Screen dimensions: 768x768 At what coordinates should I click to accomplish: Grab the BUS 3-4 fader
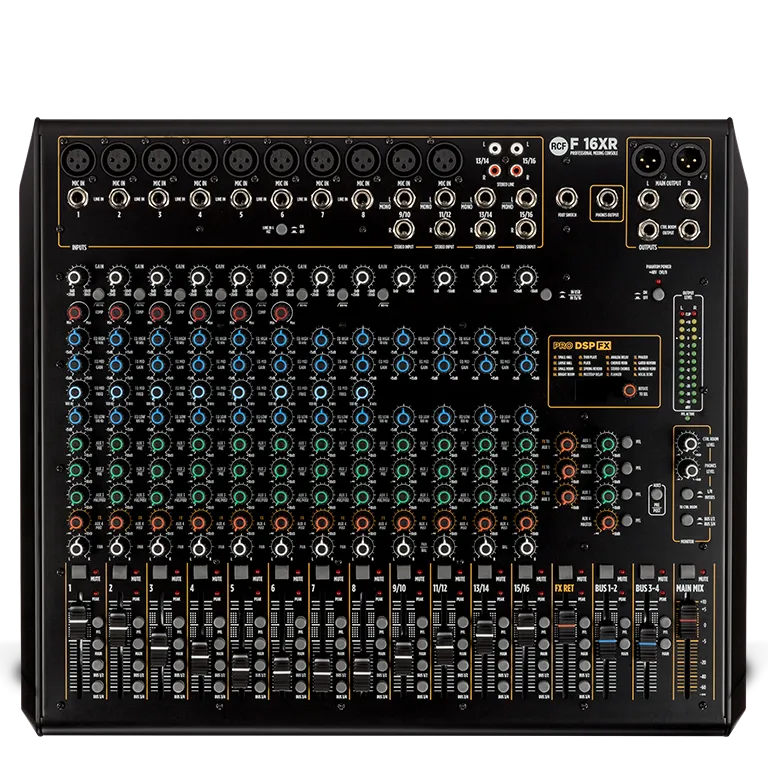(647, 644)
